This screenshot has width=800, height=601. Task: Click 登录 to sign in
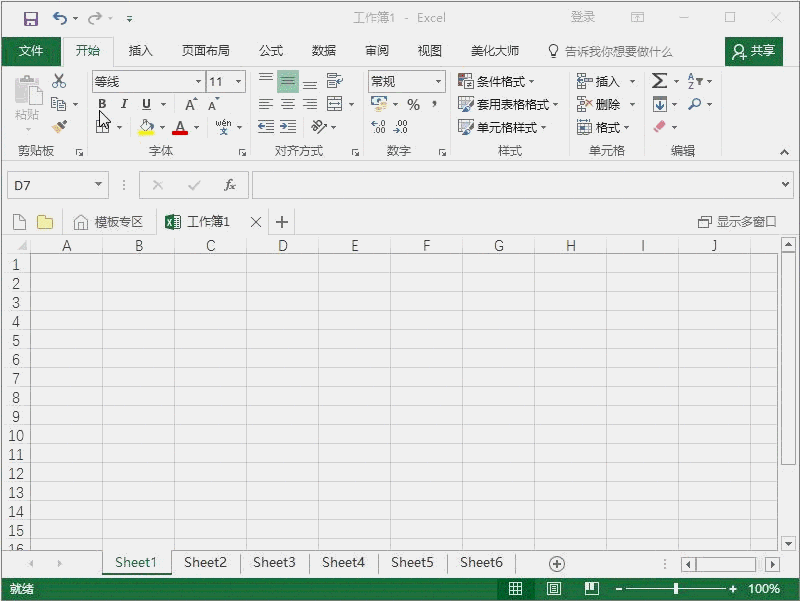583,18
